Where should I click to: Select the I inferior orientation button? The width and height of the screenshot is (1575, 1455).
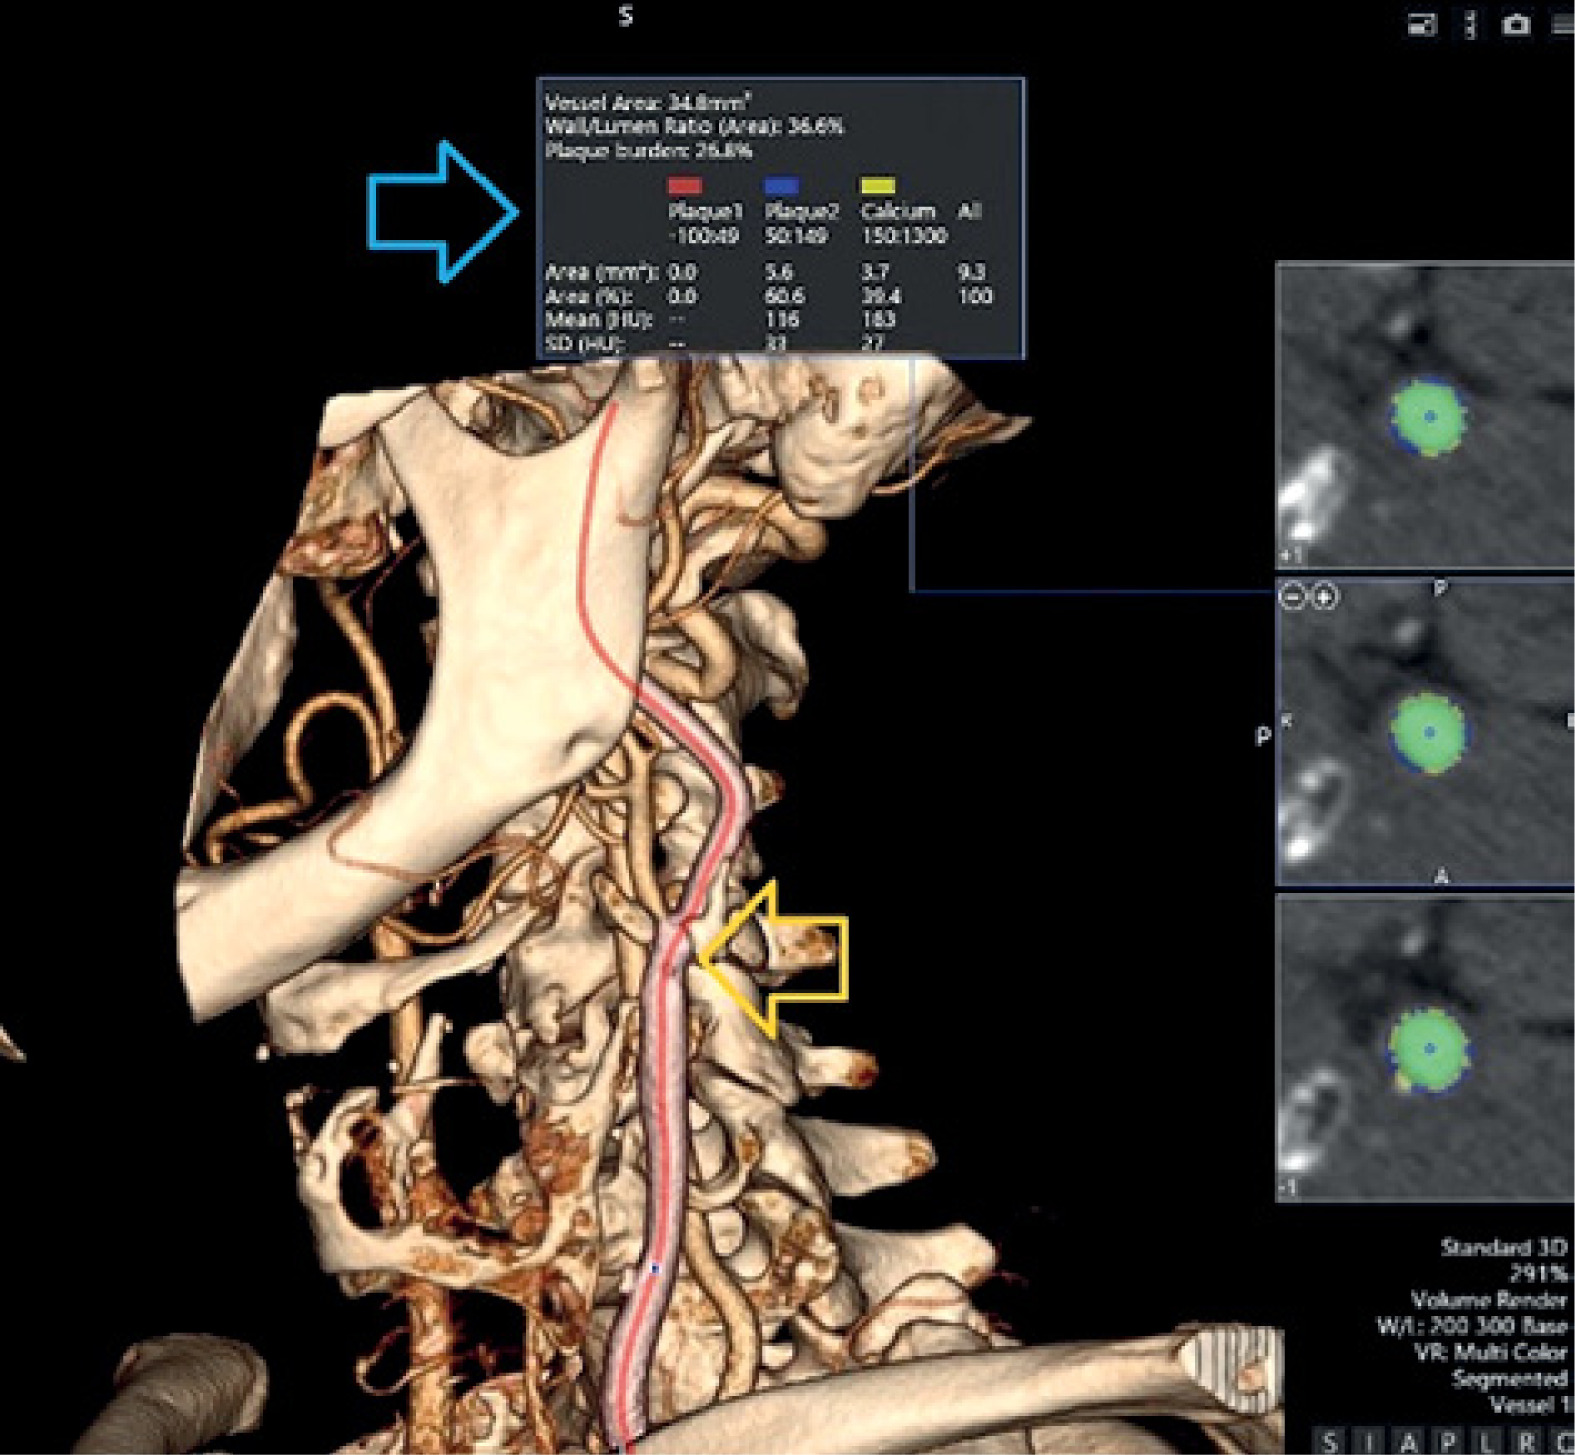coord(1369,1440)
